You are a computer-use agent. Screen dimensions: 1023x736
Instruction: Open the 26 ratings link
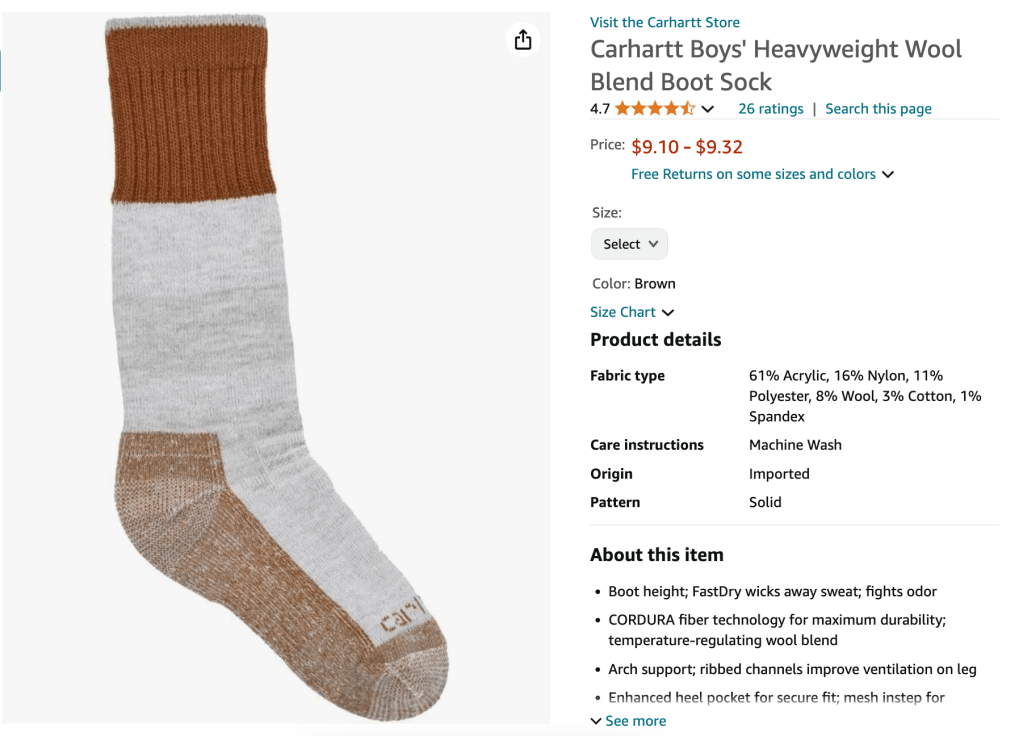pos(770,109)
